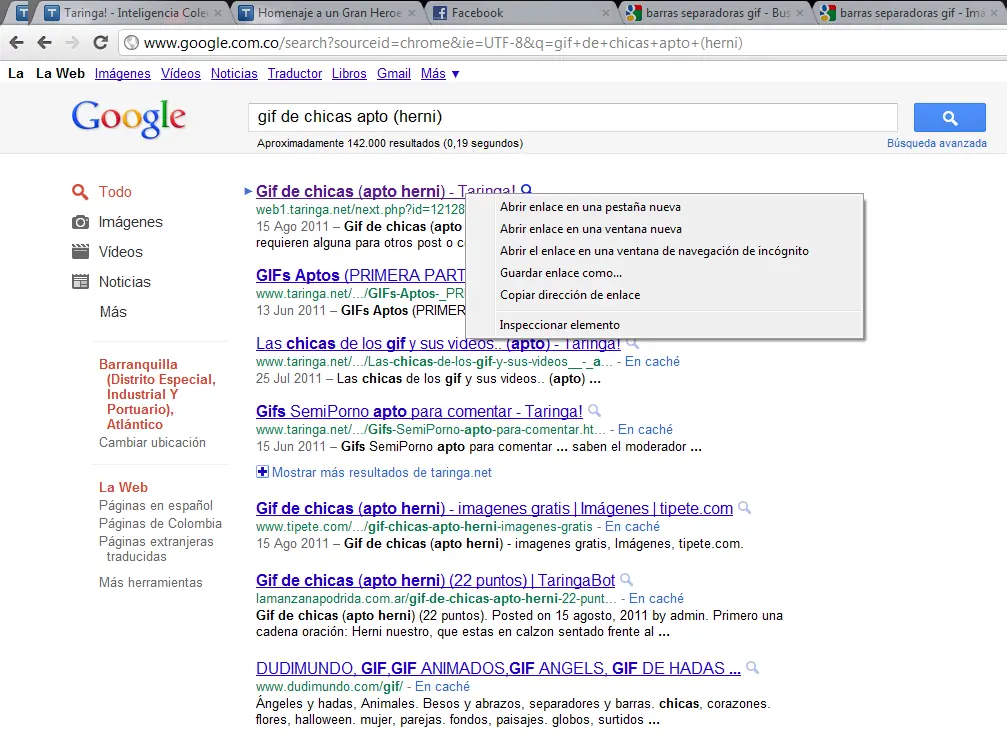Click preview magnifier beside DUDIMUNDO result
Image resolution: width=1007 pixels, height=734 pixels.
pyautogui.click(x=752, y=668)
